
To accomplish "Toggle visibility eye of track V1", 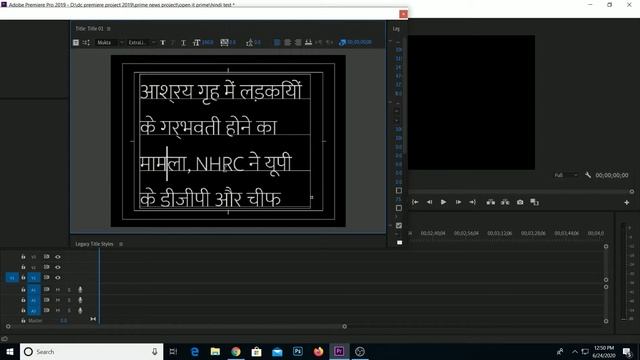I will (x=58, y=278).
